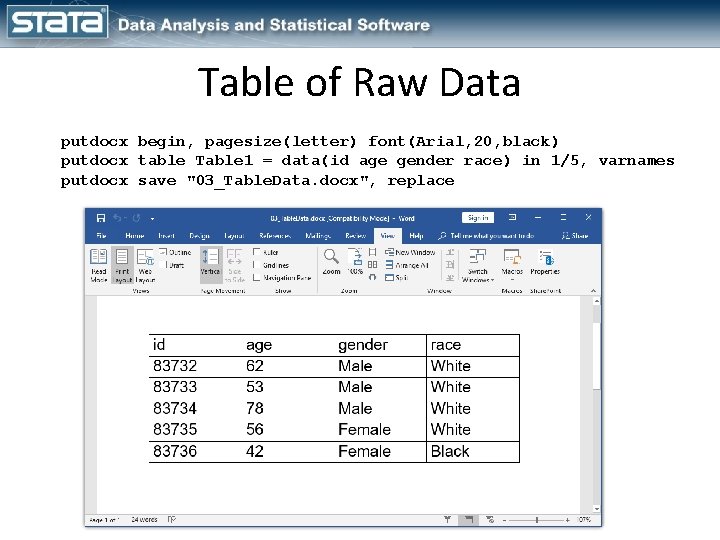Screen dimensions: 720x540
Task: Switch to Web Layout view
Action: point(146,265)
